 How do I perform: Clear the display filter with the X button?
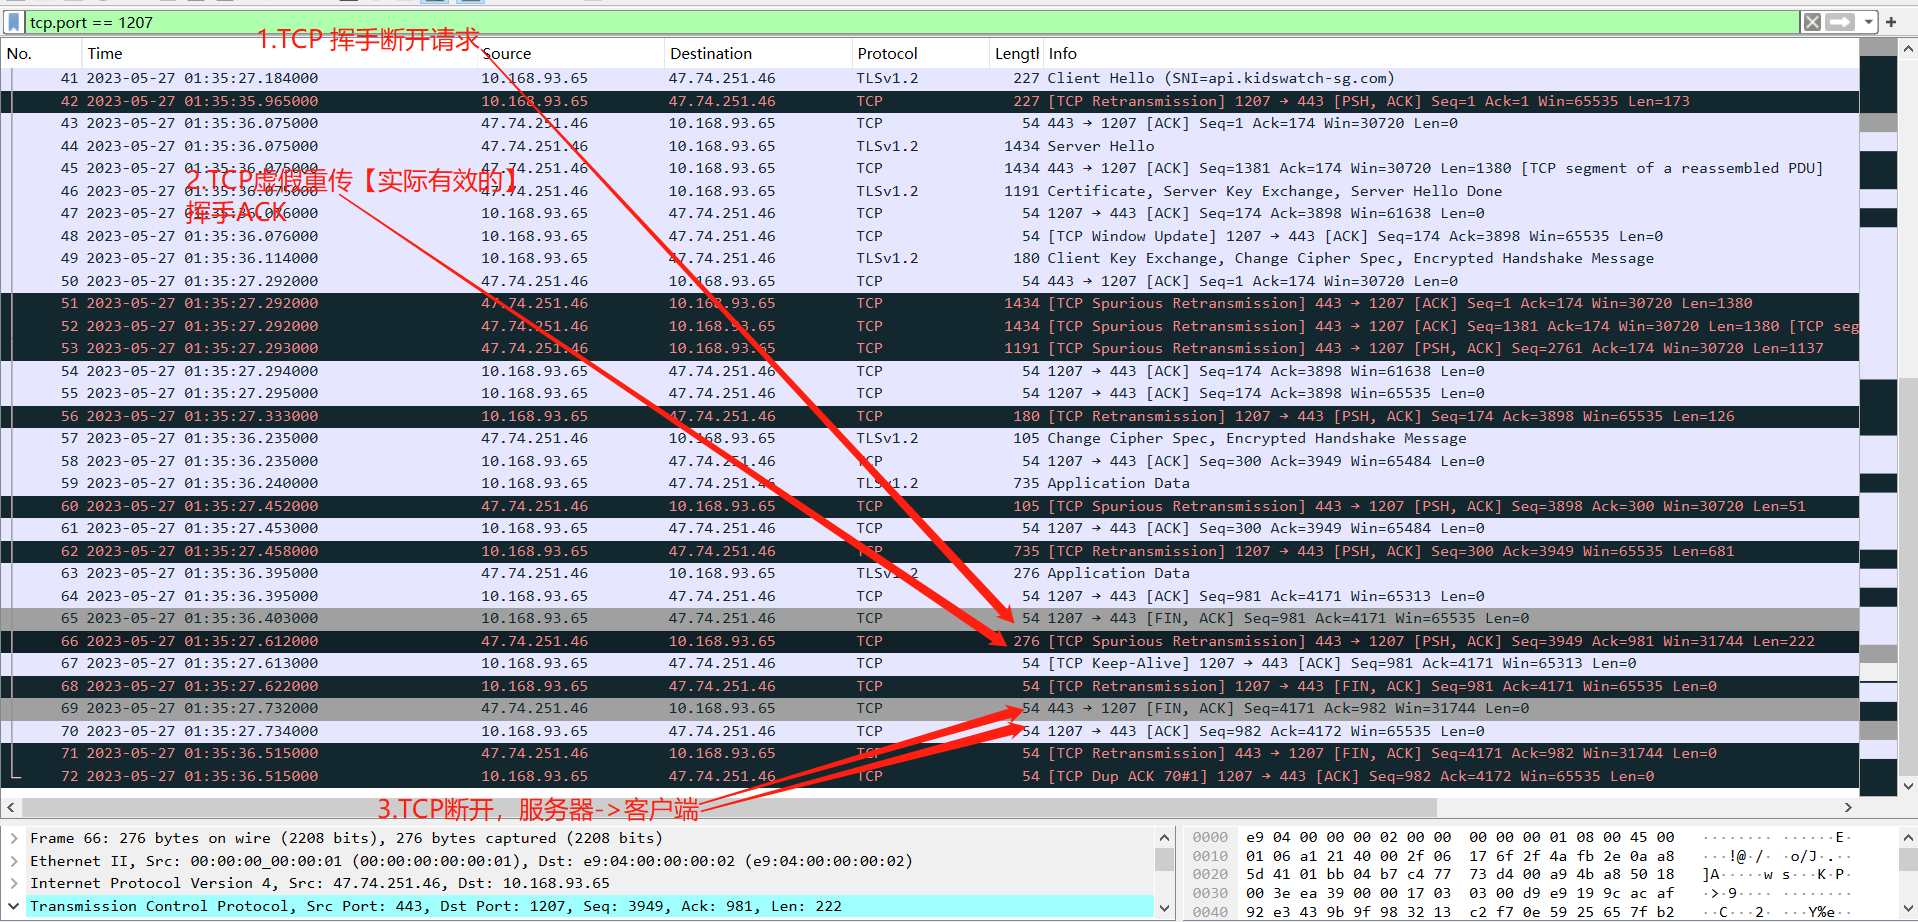1812,22
